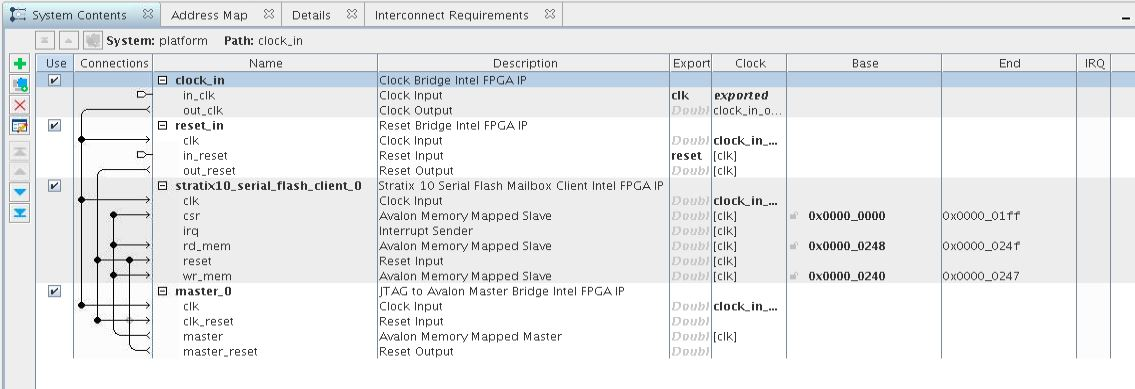Screen dimensions: 1135x389
Task: Click the move to top arrow icon
Action: click(x=20, y=151)
